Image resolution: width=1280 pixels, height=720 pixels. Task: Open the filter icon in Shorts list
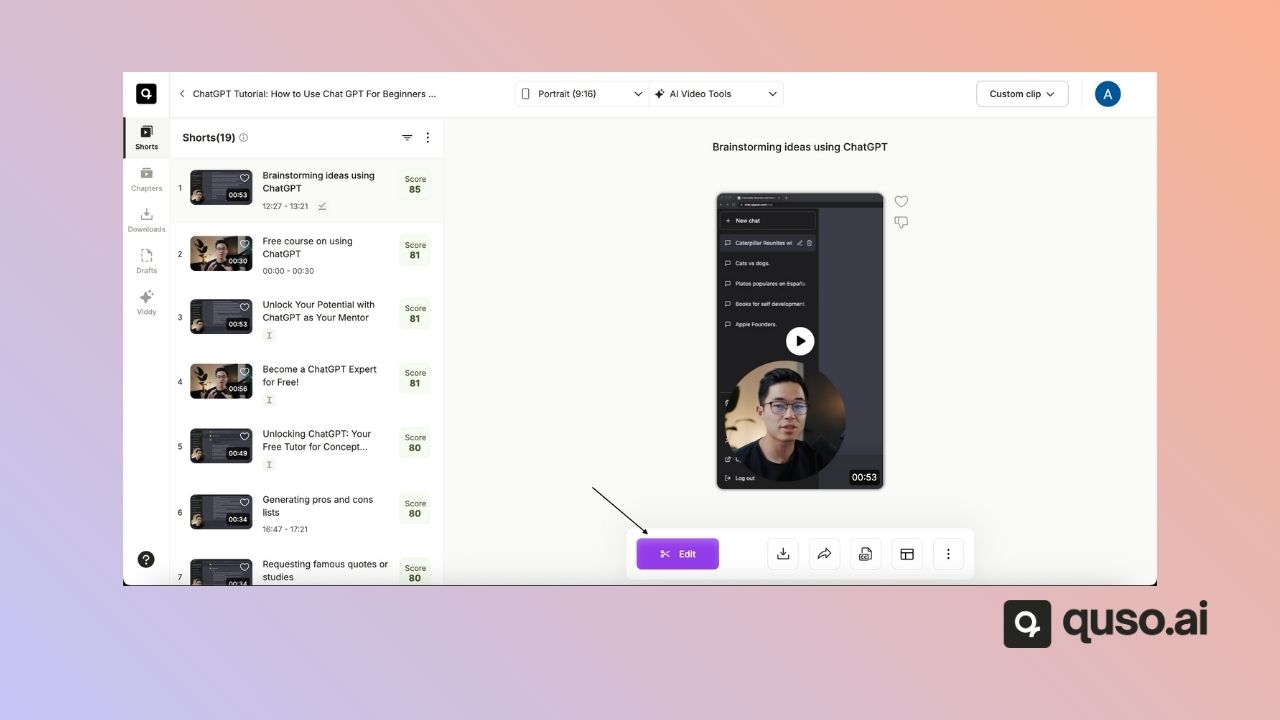407,138
